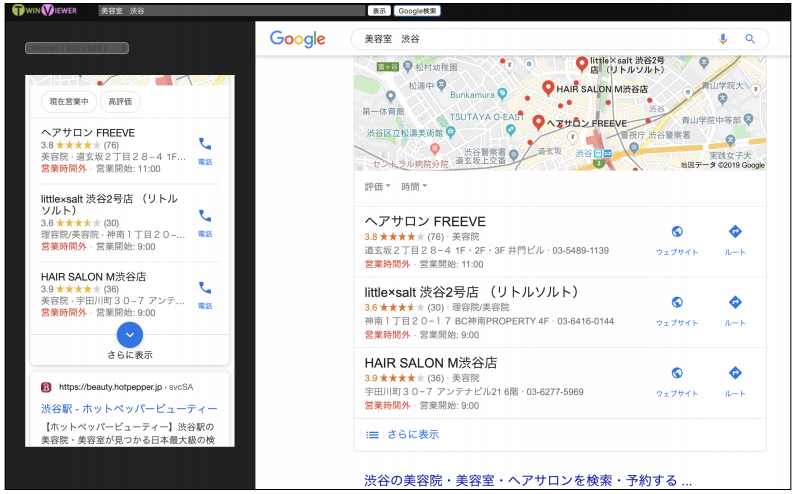This screenshot has height=494, width=796.
Task: Select the 現在営業中 filter chip
Action: [69, 102]
